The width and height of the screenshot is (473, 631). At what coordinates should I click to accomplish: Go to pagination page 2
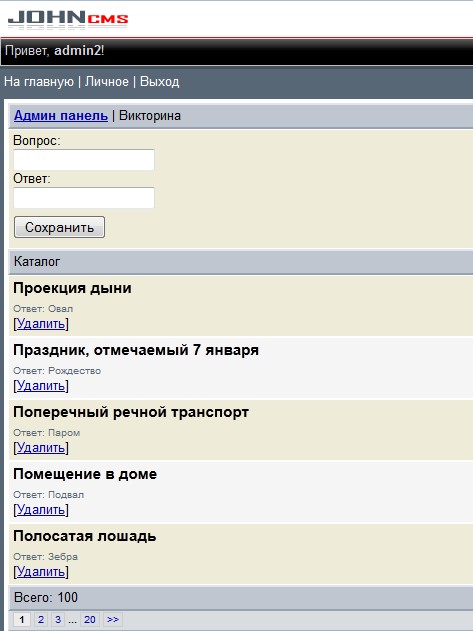pos(41,619)
